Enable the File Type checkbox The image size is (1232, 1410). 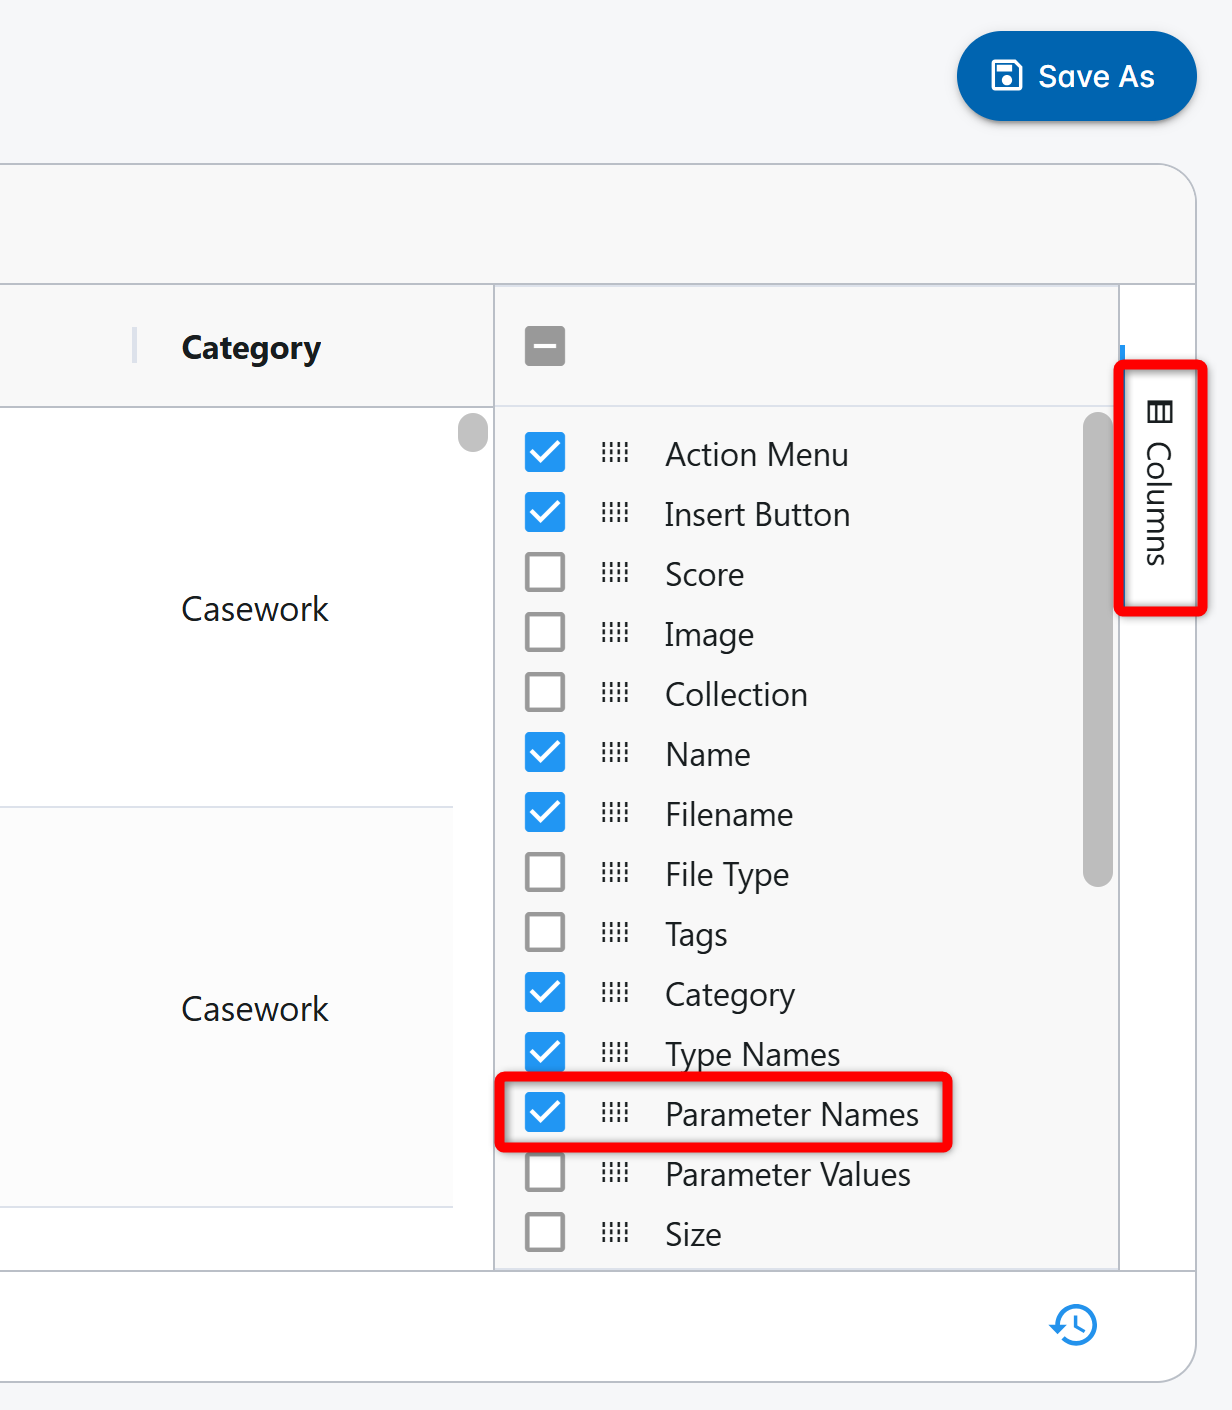click(545, 873)
